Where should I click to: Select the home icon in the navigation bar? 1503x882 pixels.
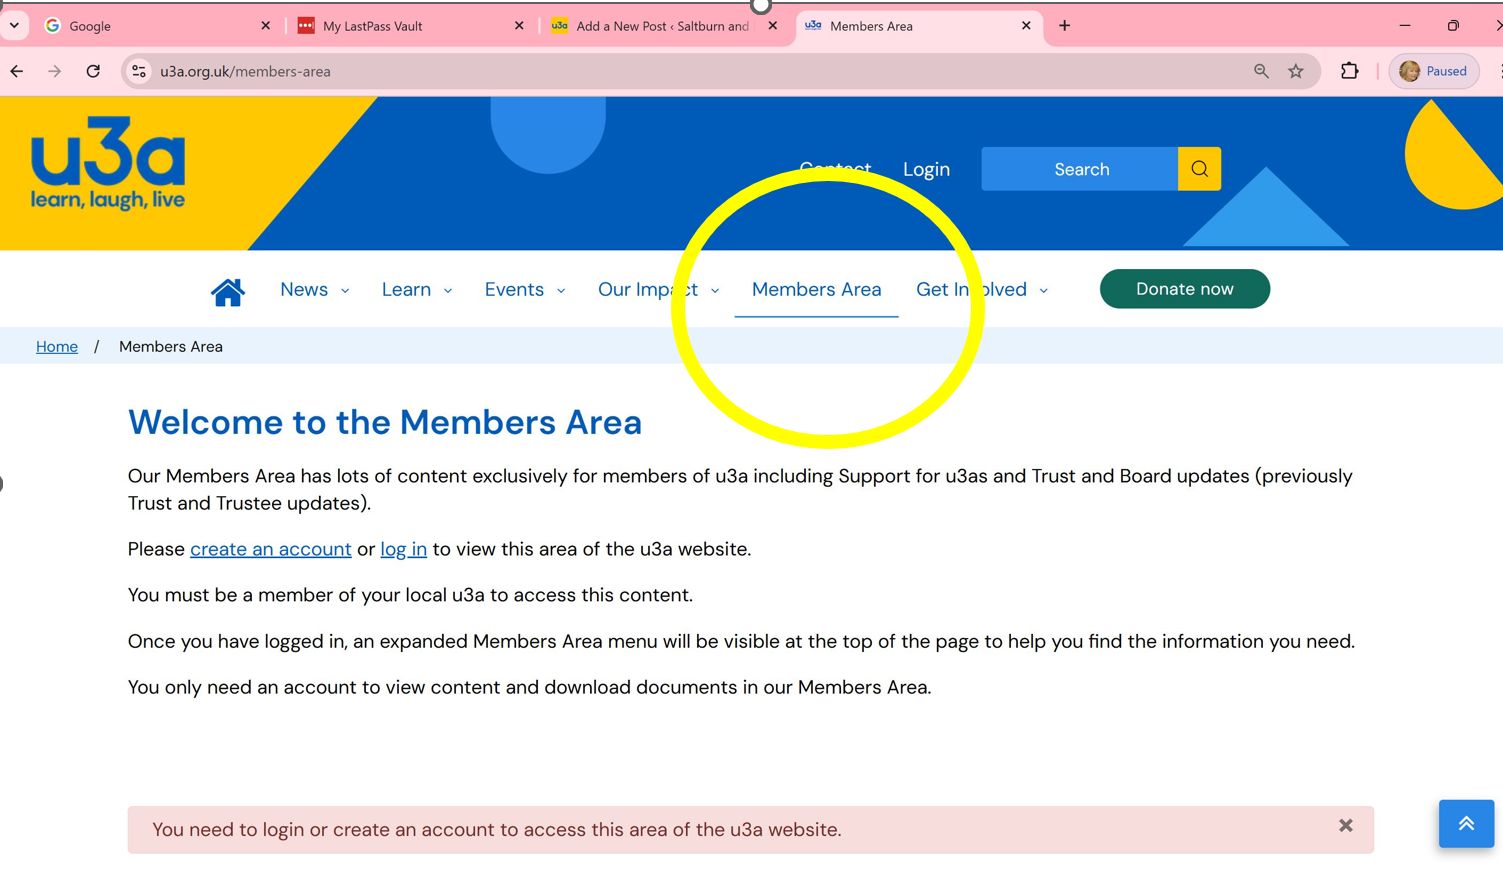pos(227,290)
